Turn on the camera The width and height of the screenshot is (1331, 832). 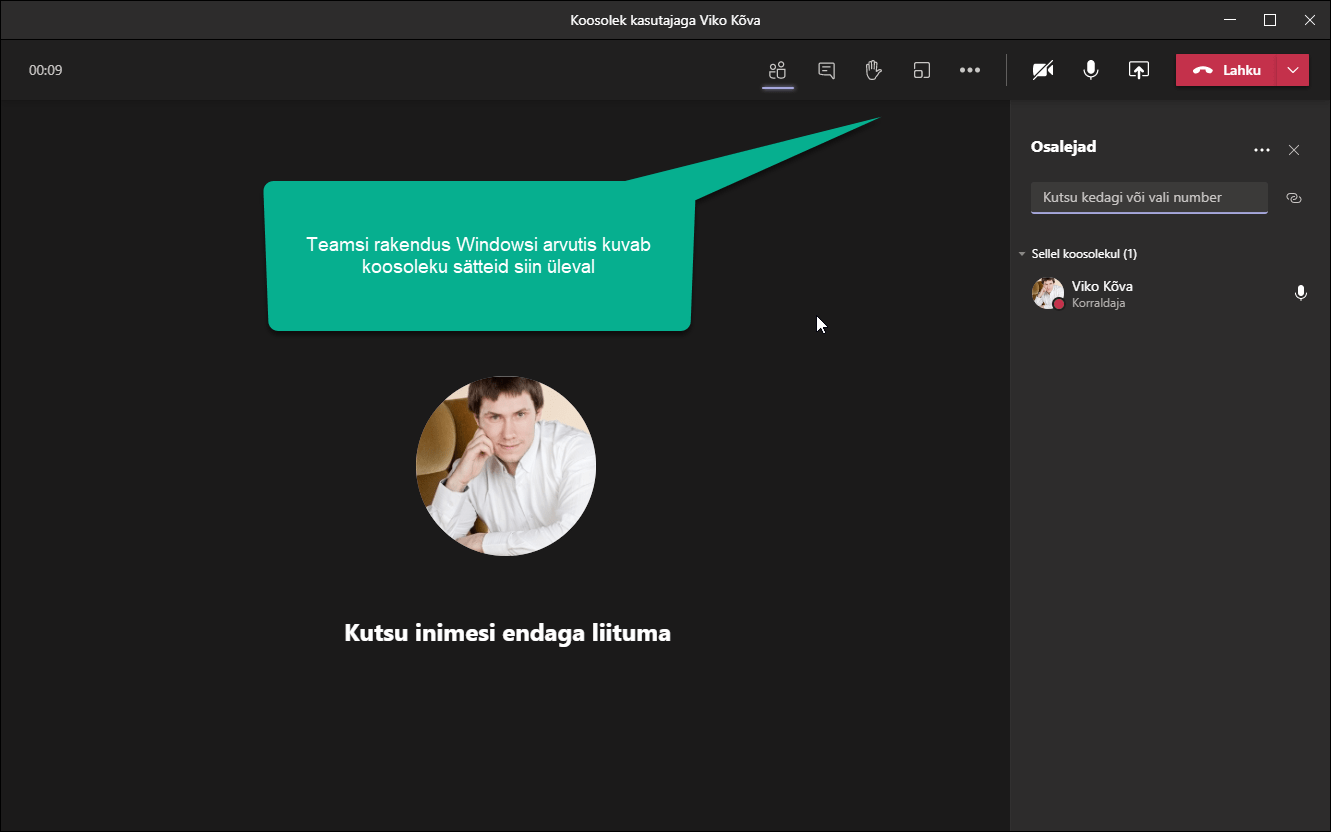tap(1043, 70)
